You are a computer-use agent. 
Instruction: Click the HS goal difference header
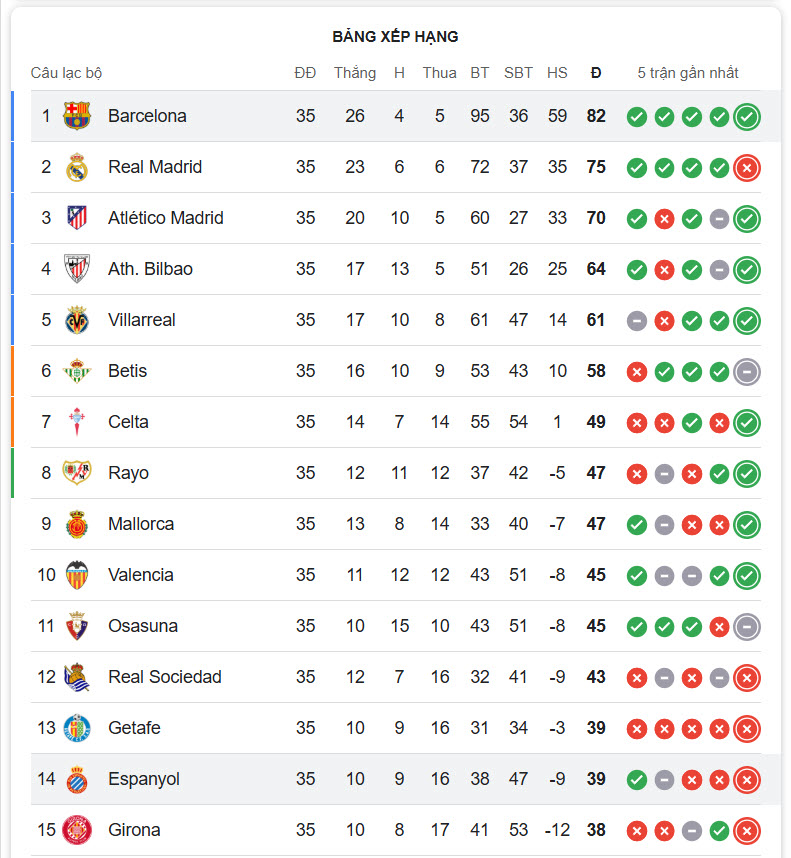tap(557, 73)
